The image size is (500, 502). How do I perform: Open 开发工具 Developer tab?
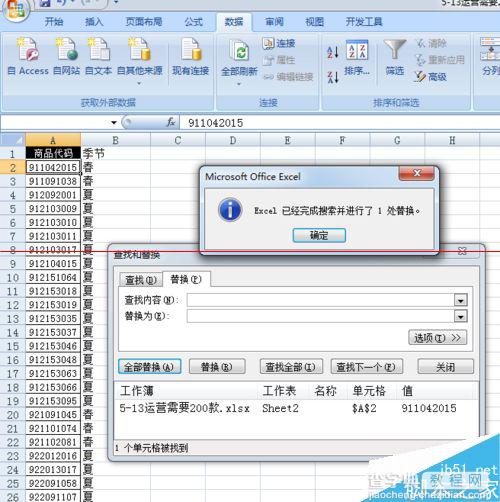[x=364, y=22]
